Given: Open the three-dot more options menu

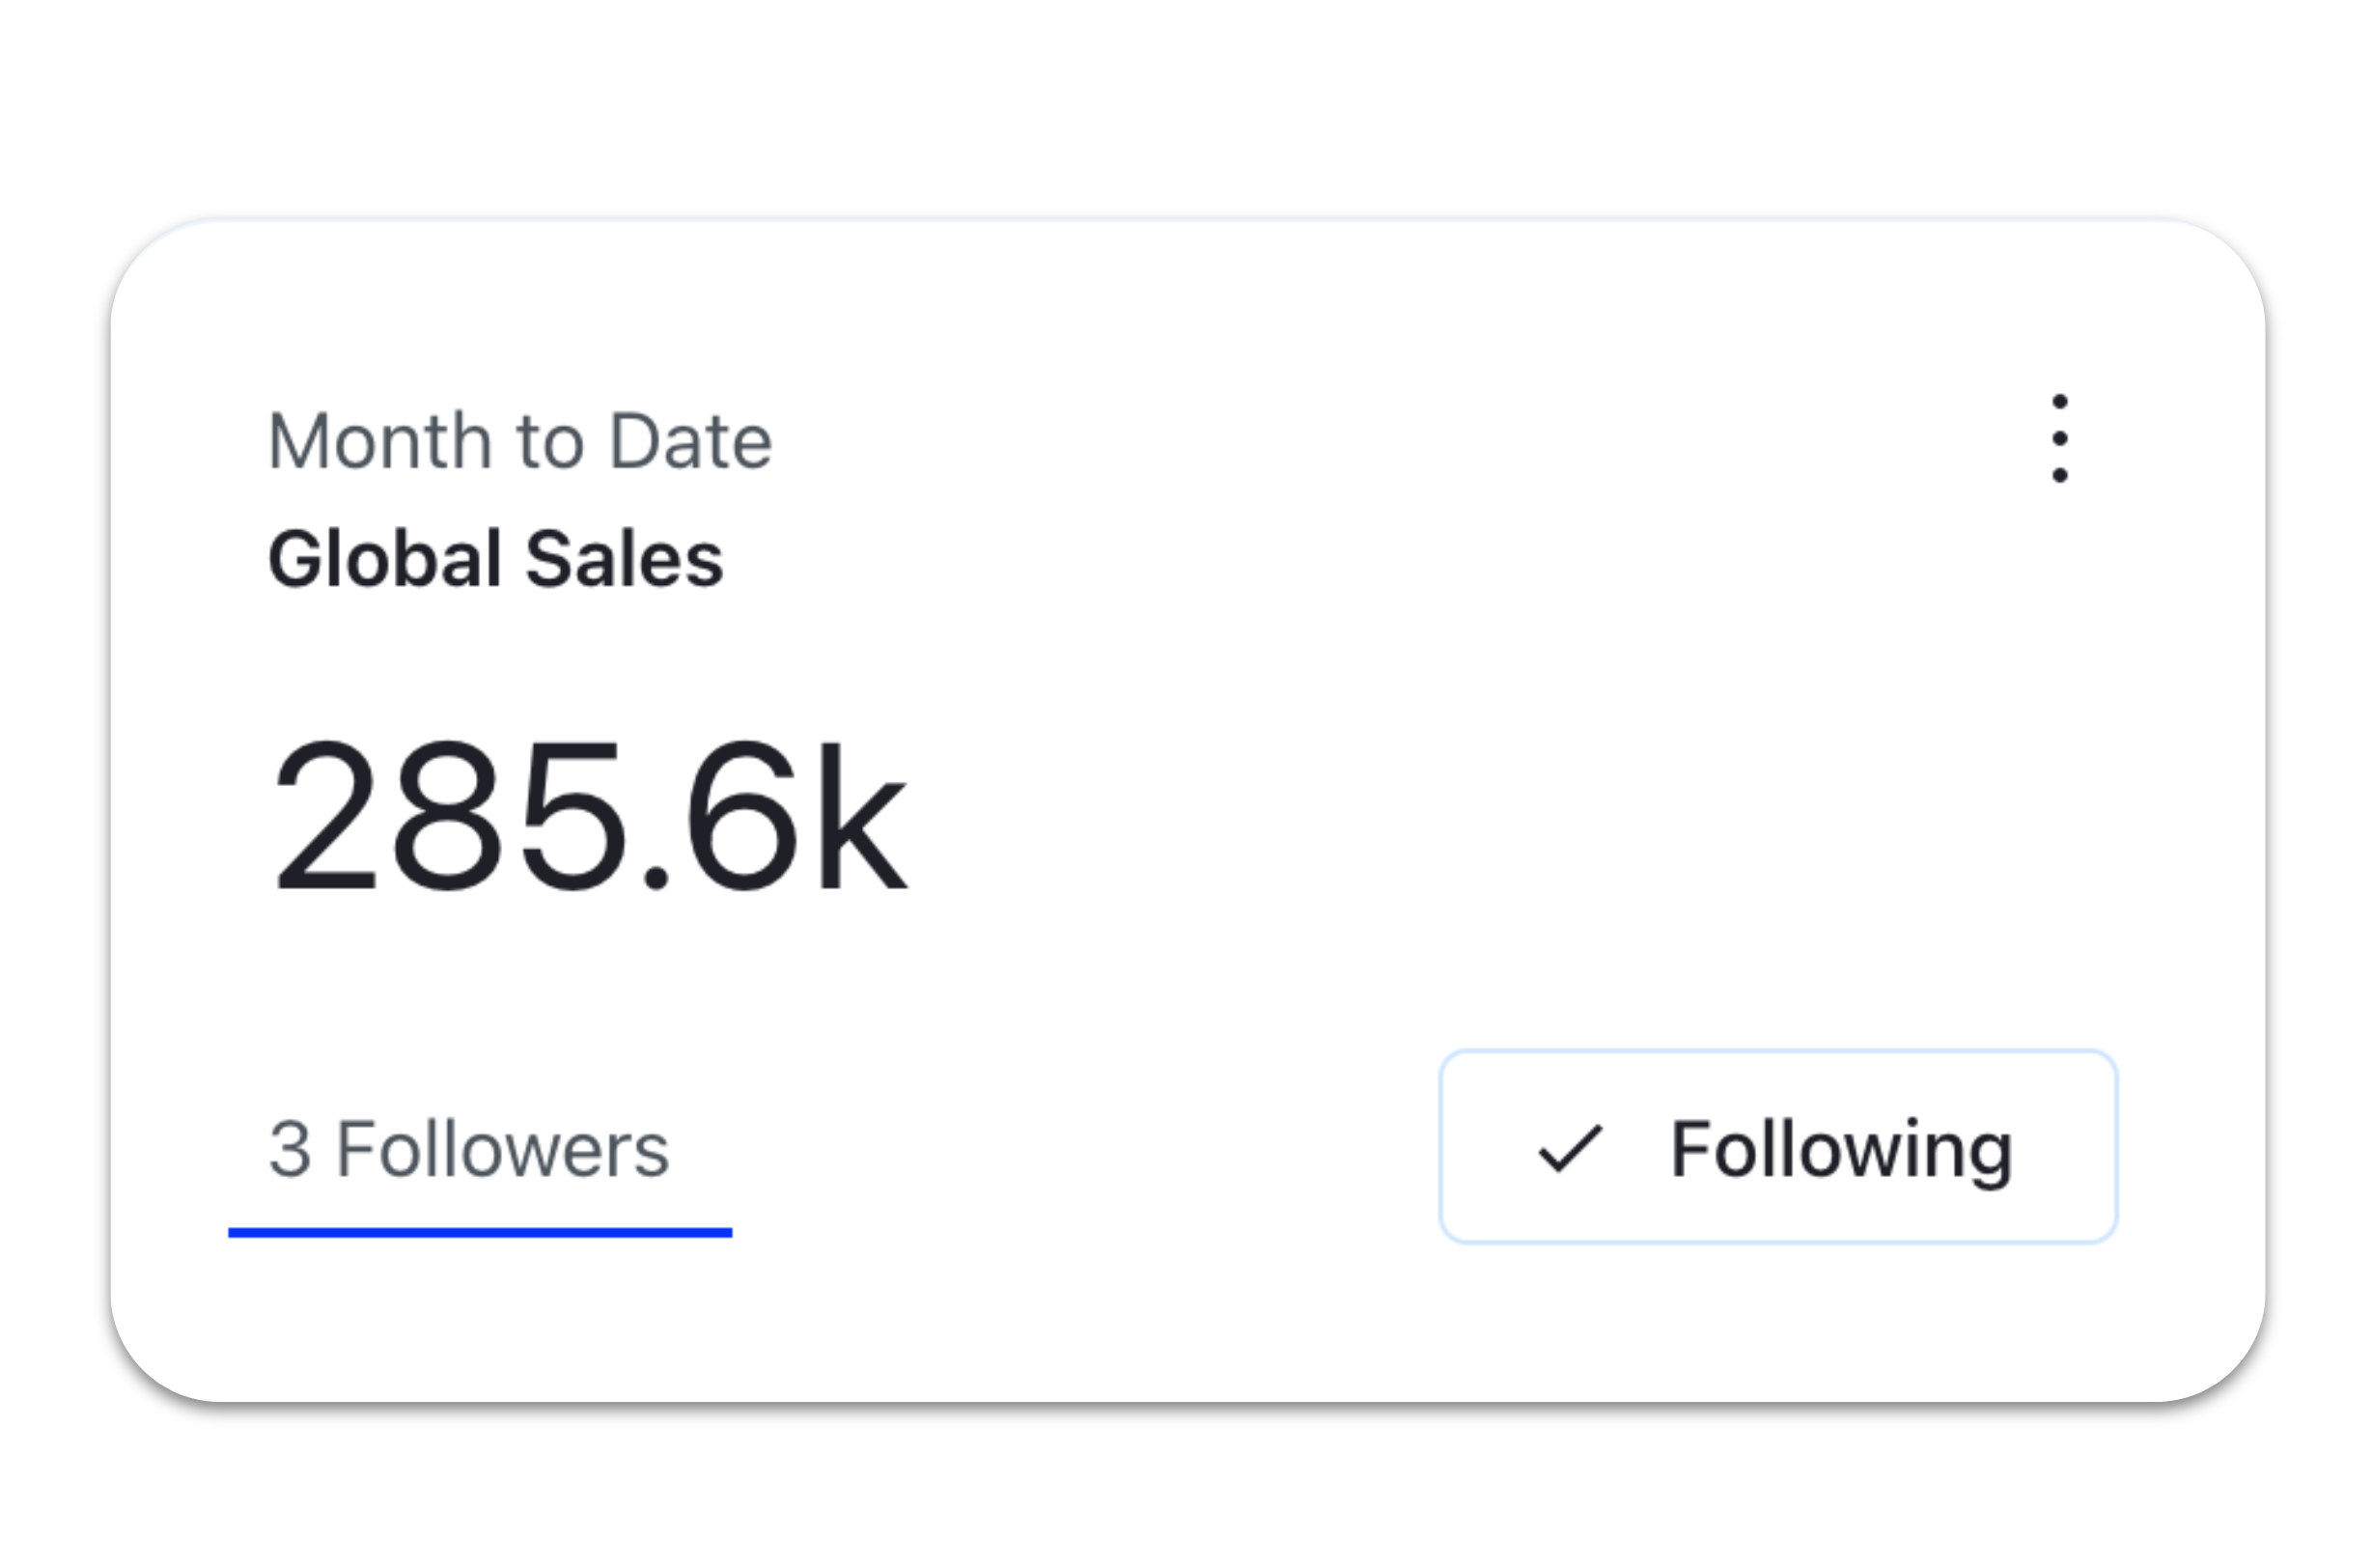Looking at the screenshot, I should click(x=2059, y=438).
